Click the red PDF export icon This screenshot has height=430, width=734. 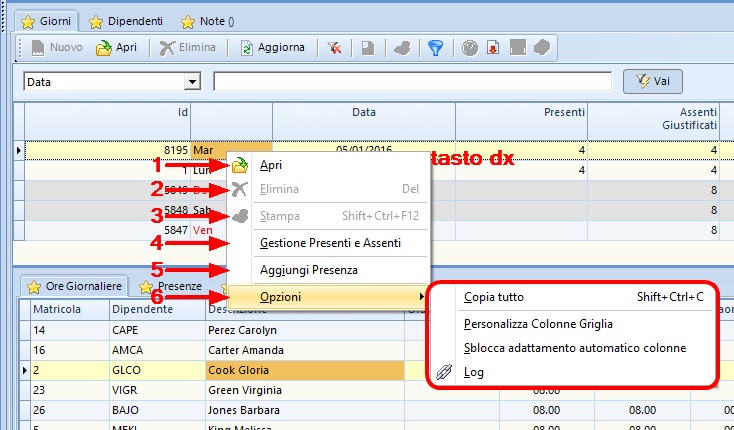pos(493,47)
